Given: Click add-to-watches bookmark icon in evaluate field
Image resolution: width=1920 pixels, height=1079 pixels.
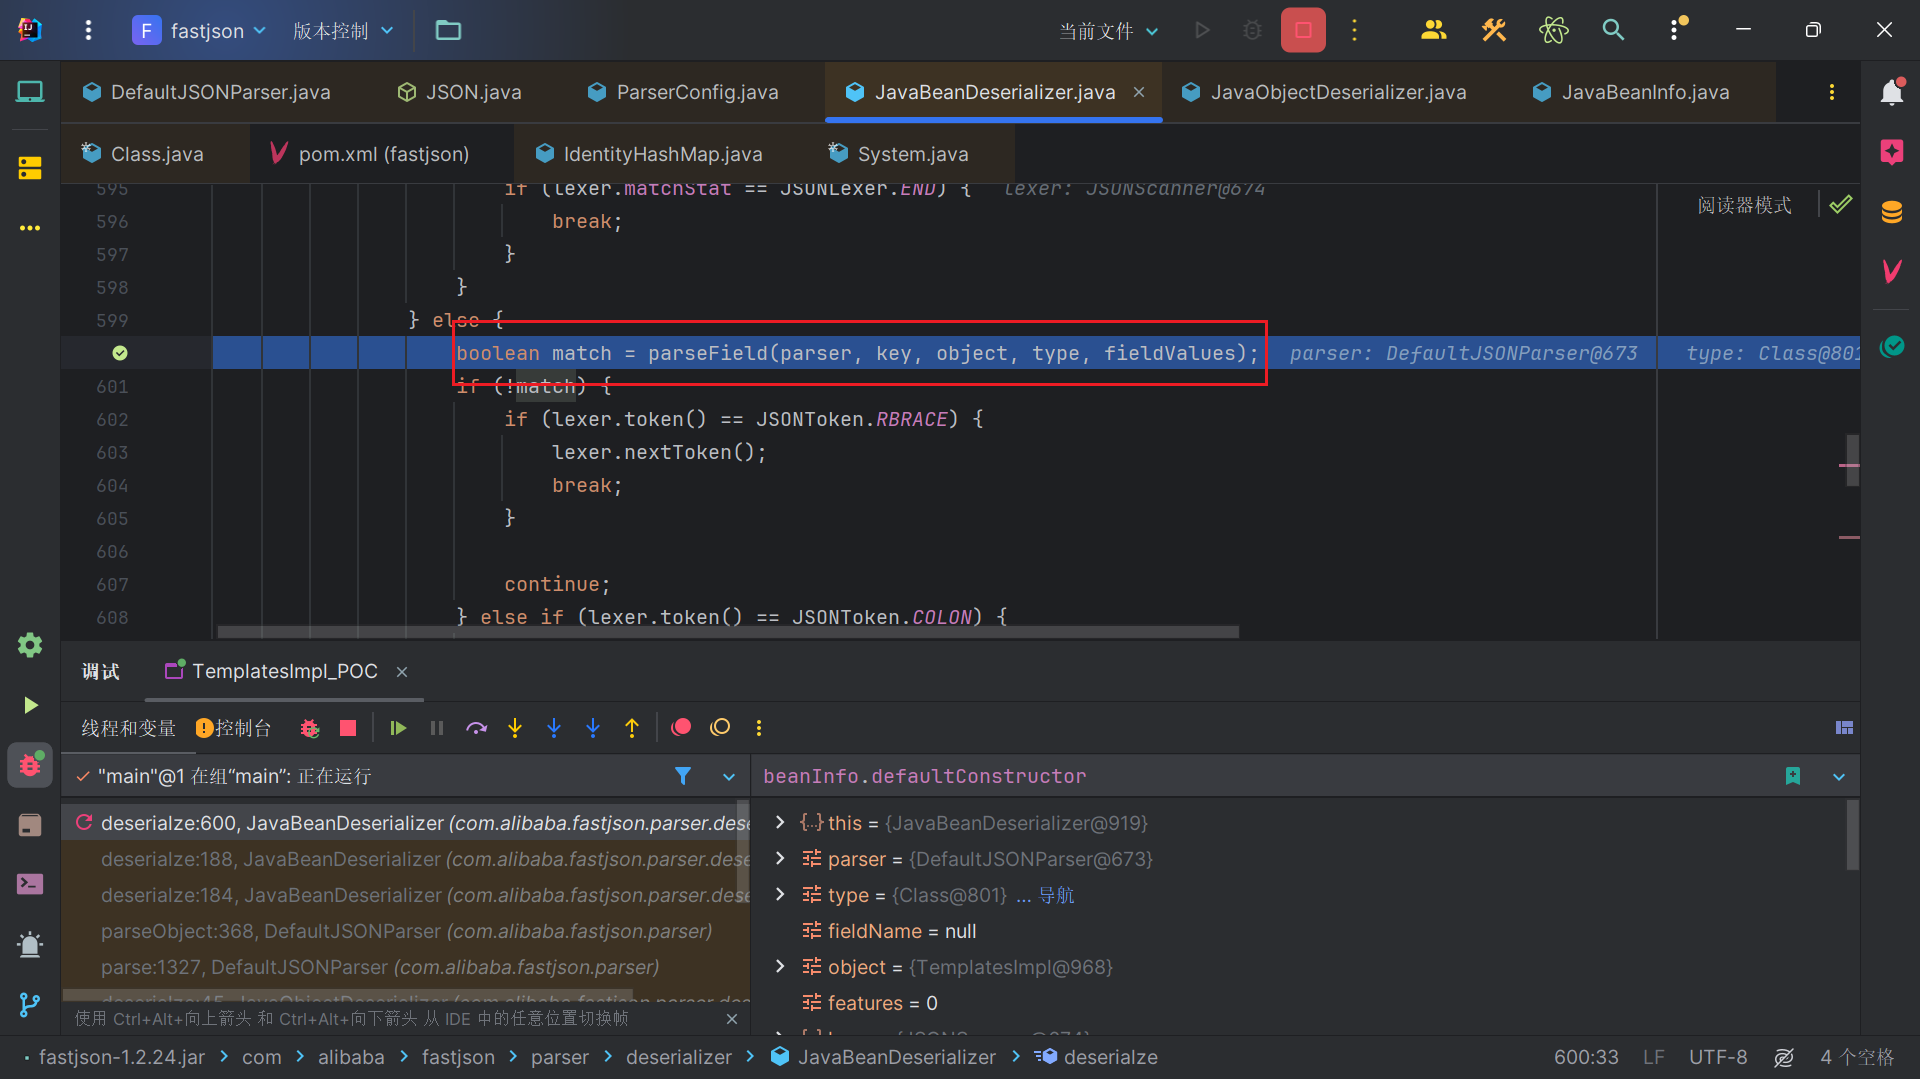Looking at the screenshot, I should tap(1793, 776).
